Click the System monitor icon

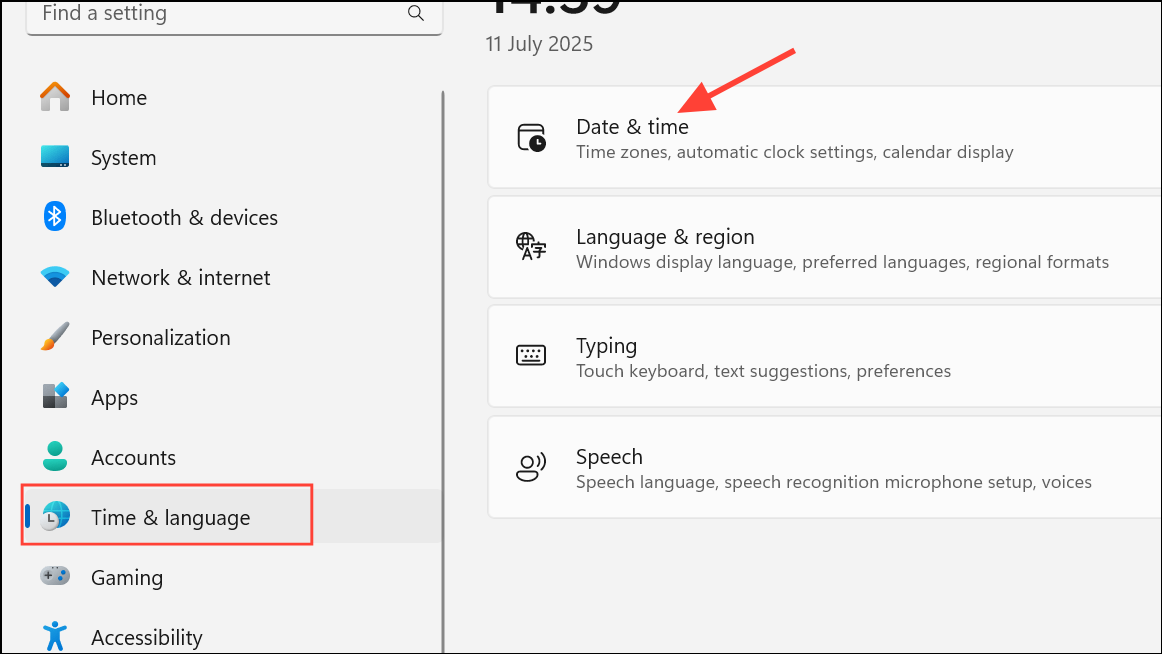pos(55,157)
